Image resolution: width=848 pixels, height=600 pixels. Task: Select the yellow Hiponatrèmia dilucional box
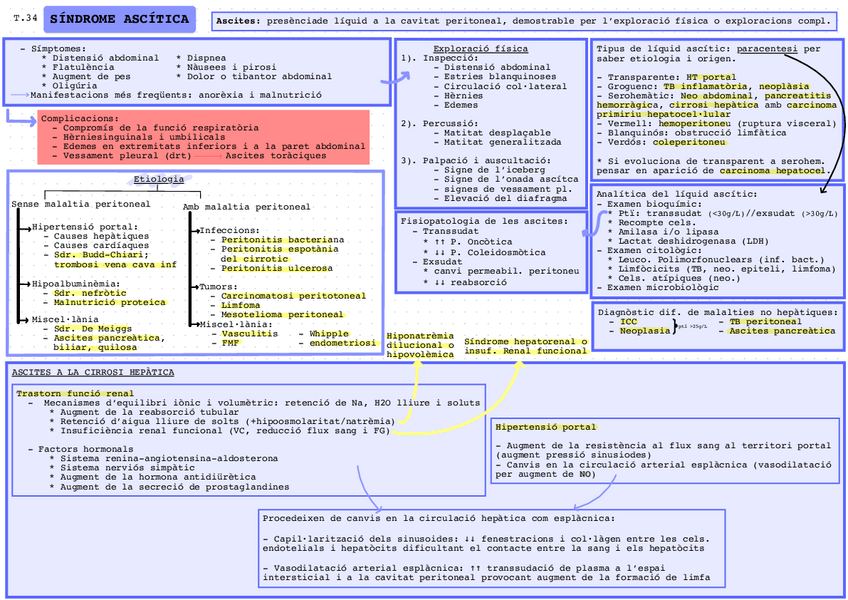[420, 345]
